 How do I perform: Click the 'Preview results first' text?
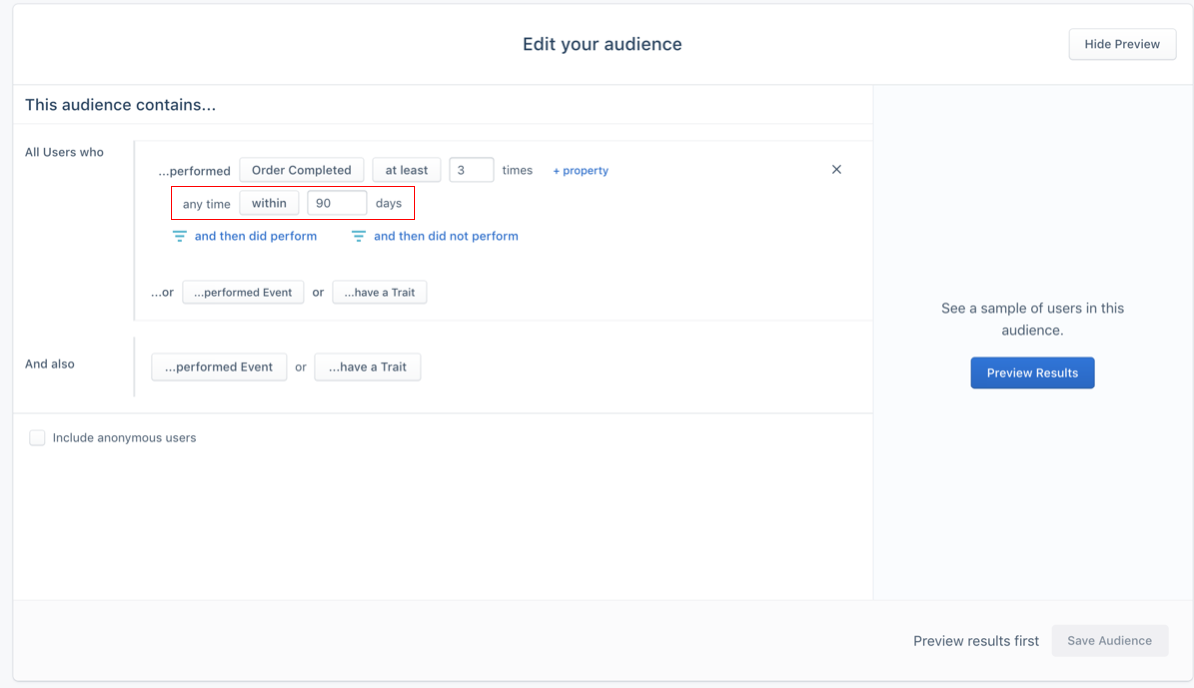[976, 641]
